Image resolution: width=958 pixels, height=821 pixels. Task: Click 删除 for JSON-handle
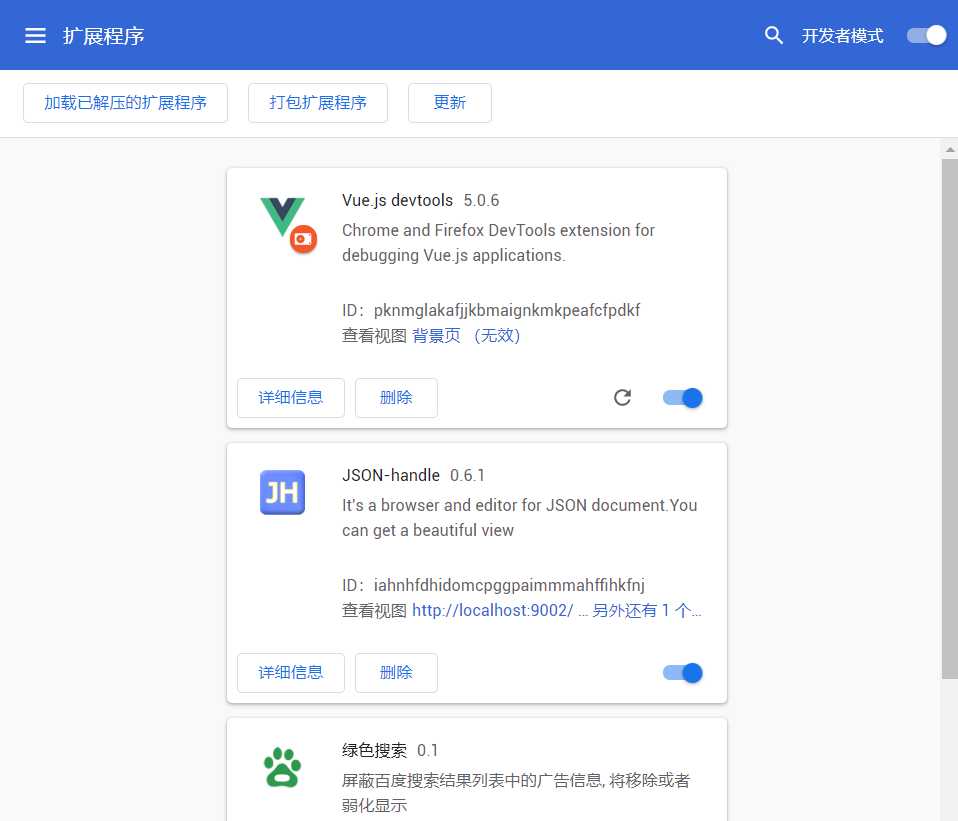click(x=396, y=673)
